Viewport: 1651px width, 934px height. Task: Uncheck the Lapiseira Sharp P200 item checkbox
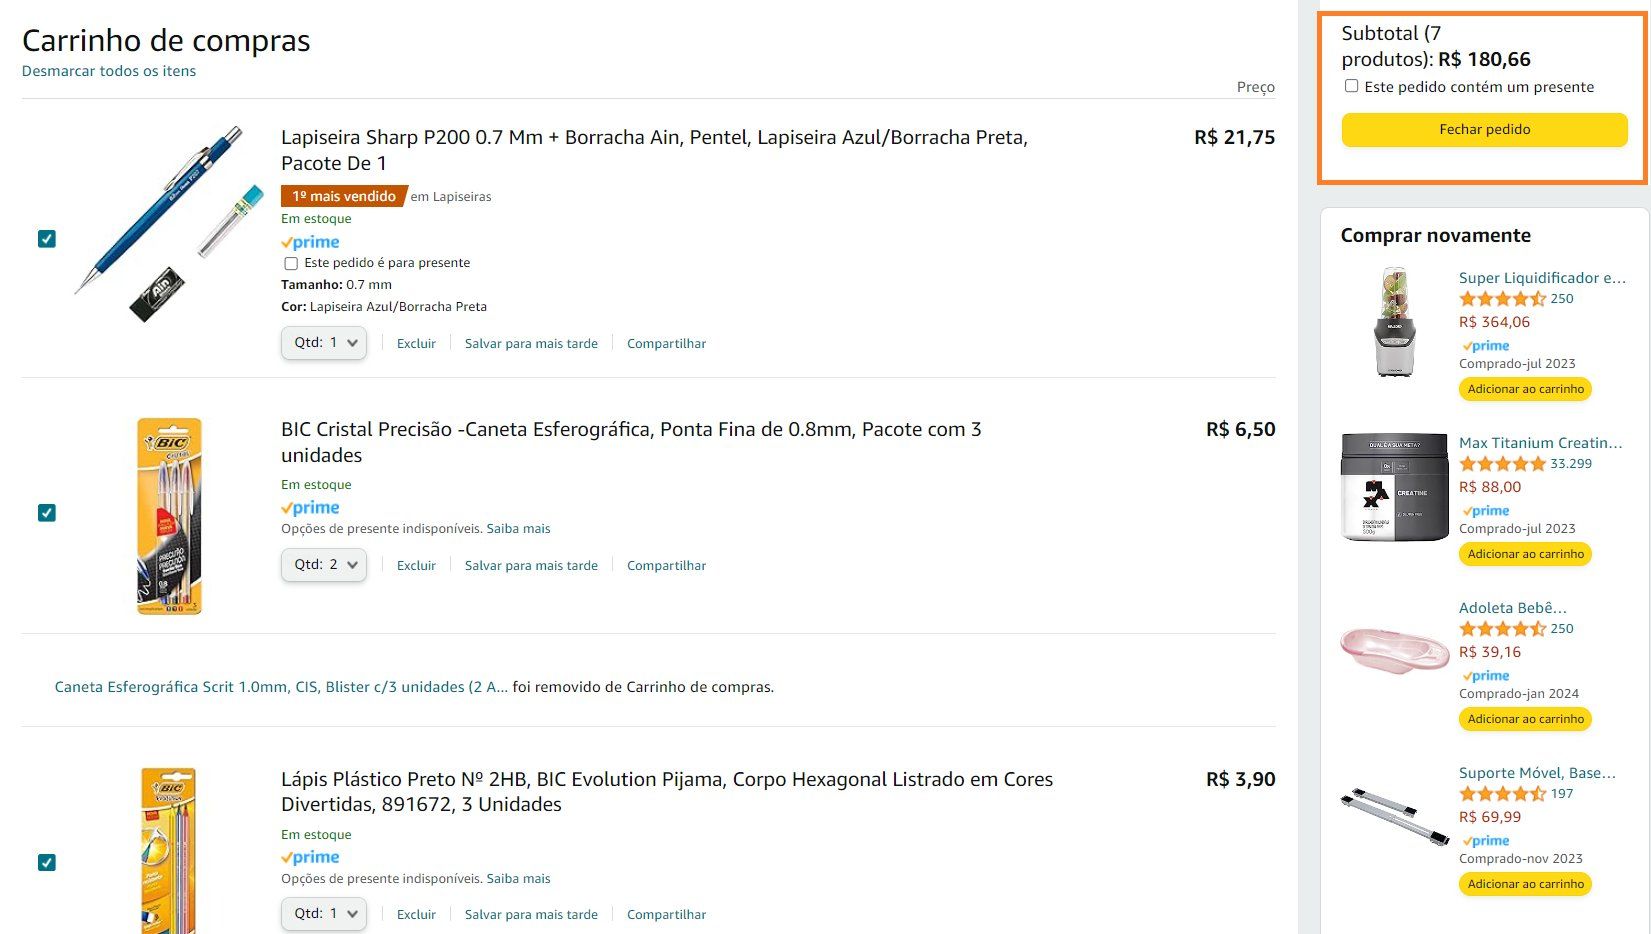(47, 238)
